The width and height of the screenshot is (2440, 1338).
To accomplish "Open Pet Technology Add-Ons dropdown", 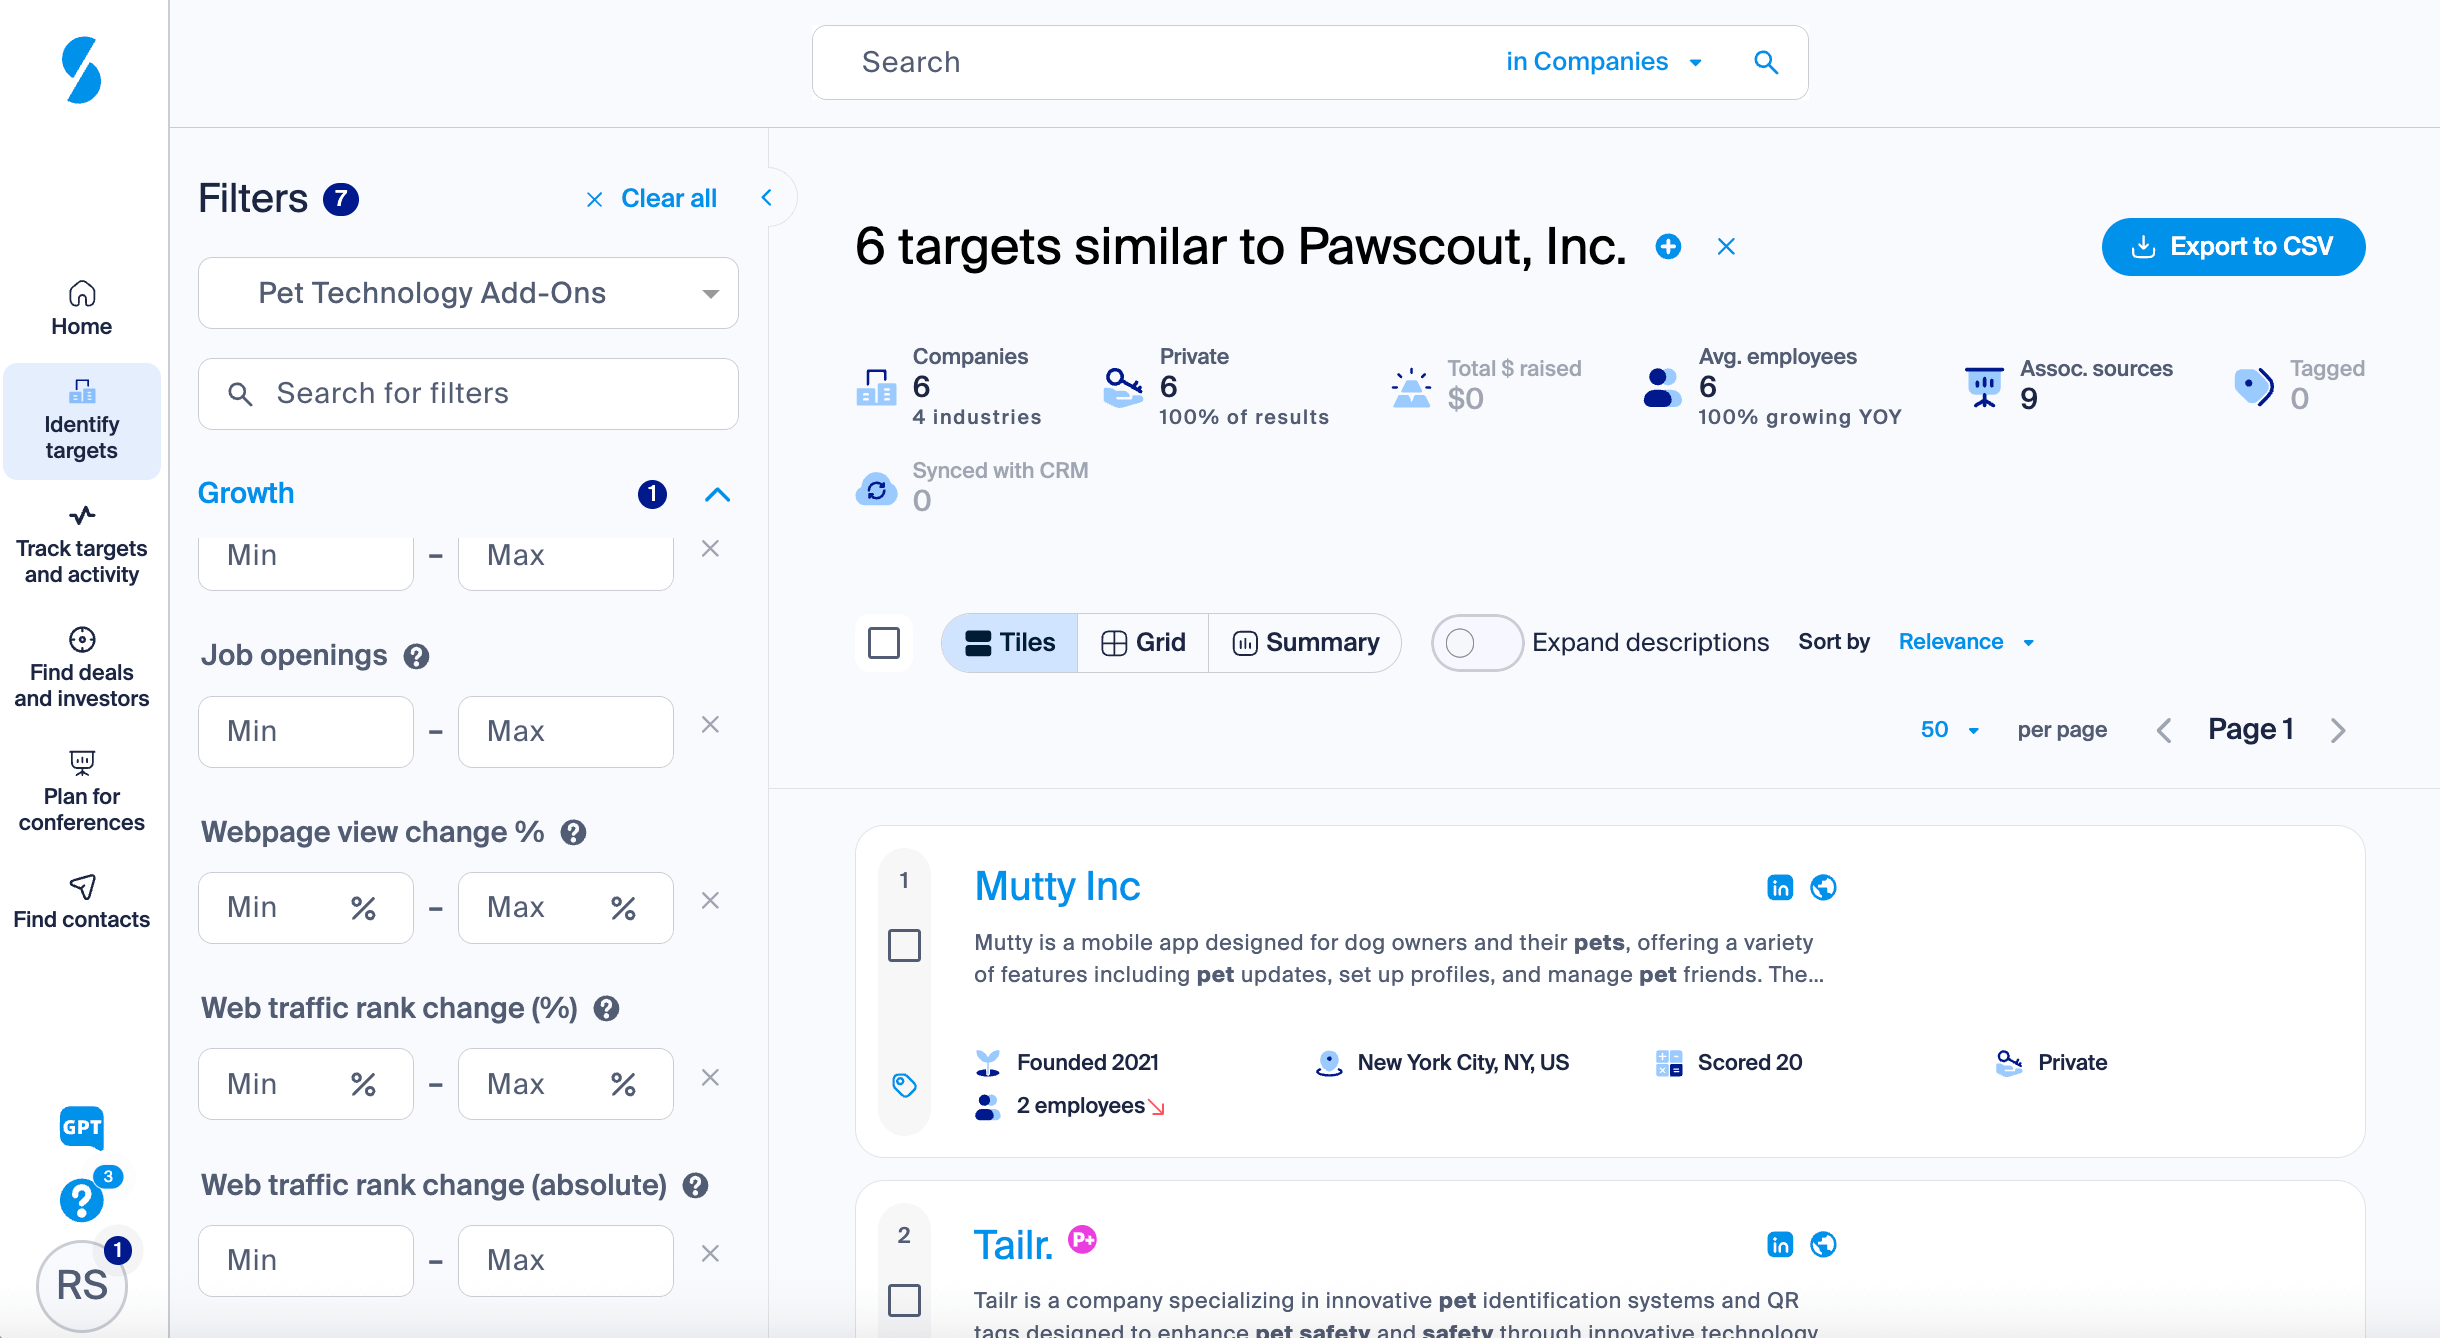I will click(x=468, y=293).
